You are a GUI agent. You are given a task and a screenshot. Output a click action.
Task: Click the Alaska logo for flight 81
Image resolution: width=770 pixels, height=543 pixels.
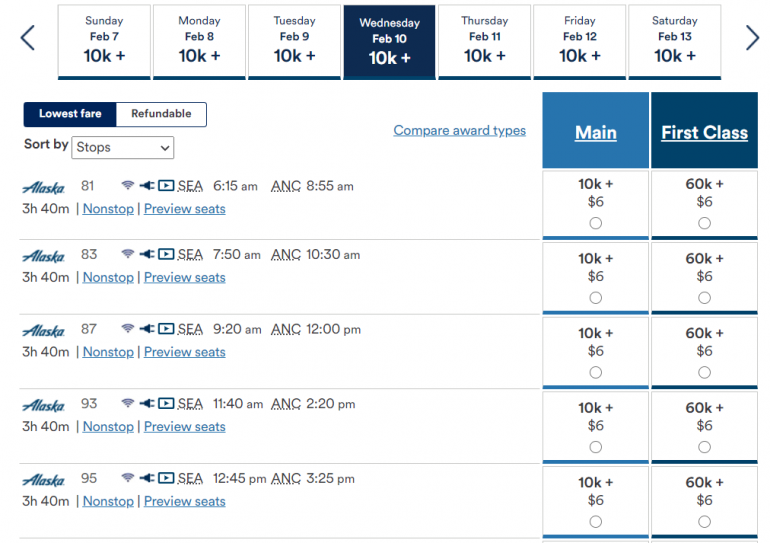tap(43, 187)
